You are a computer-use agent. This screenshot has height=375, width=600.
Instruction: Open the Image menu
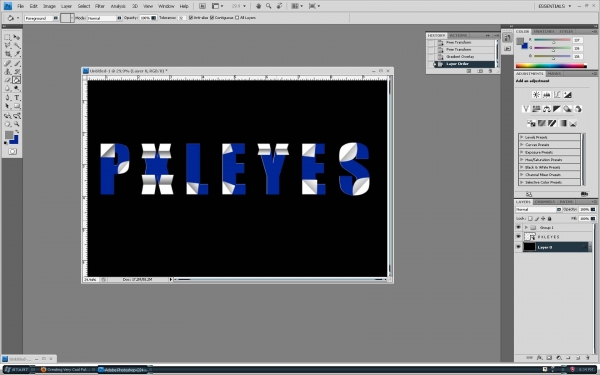pos(49,6)
